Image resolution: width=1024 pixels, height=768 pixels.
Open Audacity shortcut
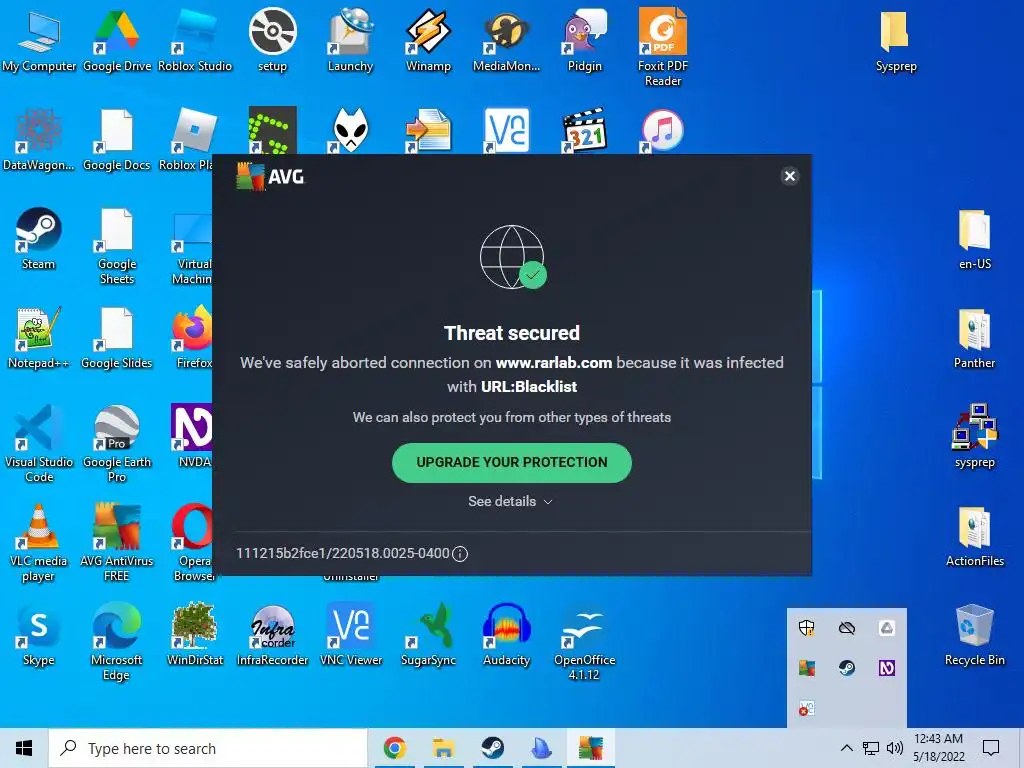[x=506, y=635]
